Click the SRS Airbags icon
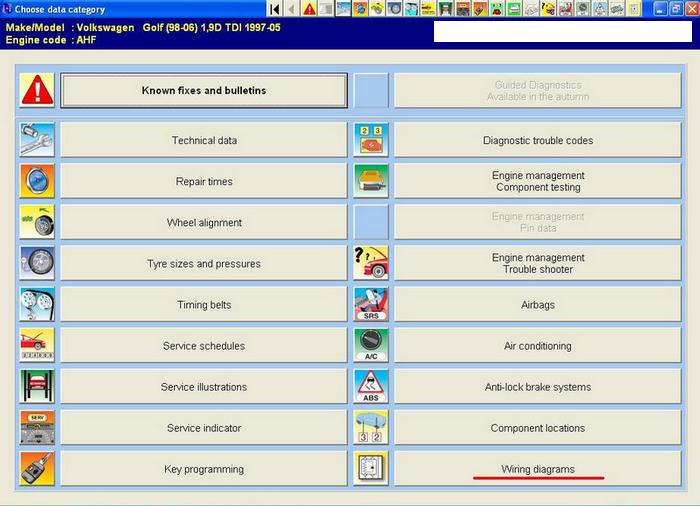This screenshot has height=506, width=700. pyautogui.click(x=371, y=305)
